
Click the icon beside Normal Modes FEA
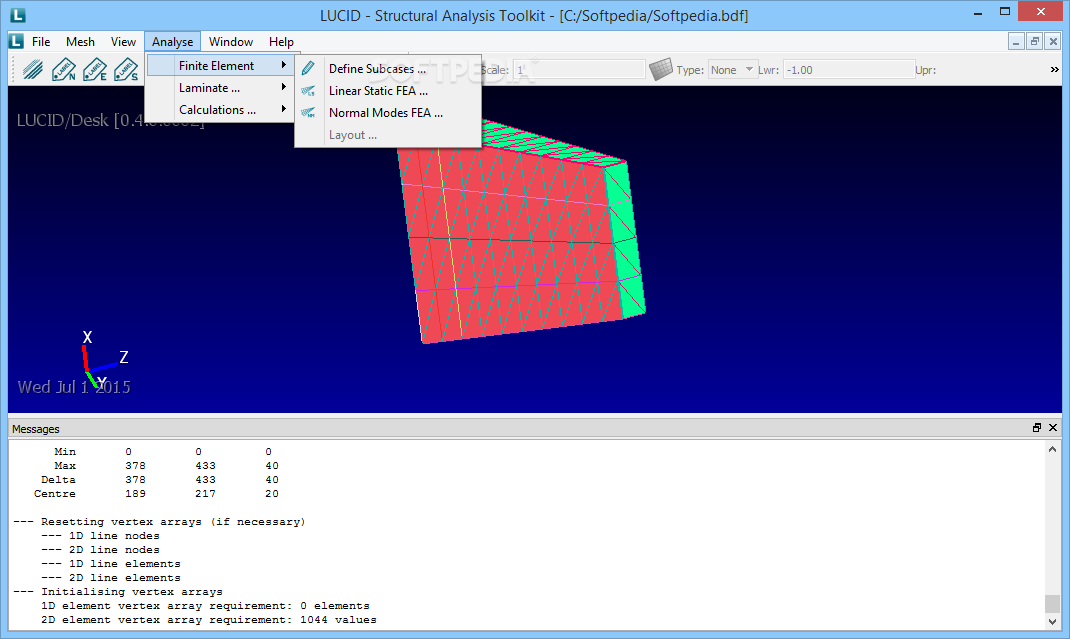(x=308, y=113)
